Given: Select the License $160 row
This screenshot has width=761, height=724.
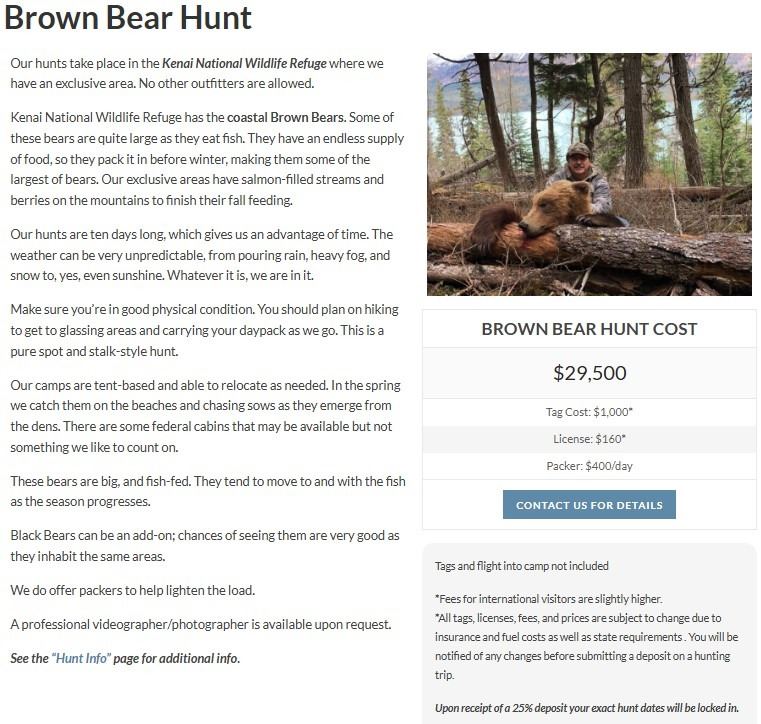Looking at the screenshot, I should (x=589, y=439).
